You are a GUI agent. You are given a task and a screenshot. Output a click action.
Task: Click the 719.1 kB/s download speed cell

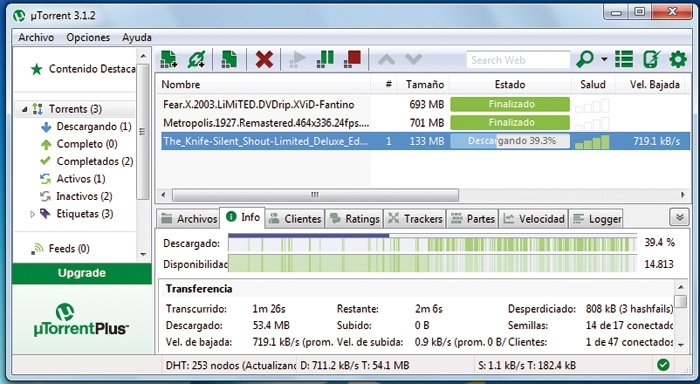coord(656,141)
